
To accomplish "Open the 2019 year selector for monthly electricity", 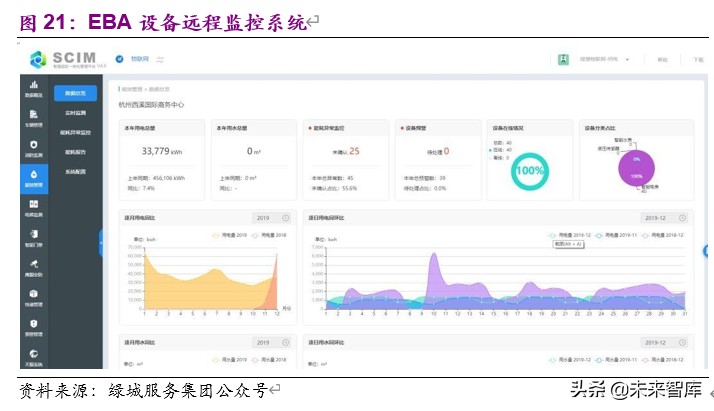I will click(x=271, y=218).
